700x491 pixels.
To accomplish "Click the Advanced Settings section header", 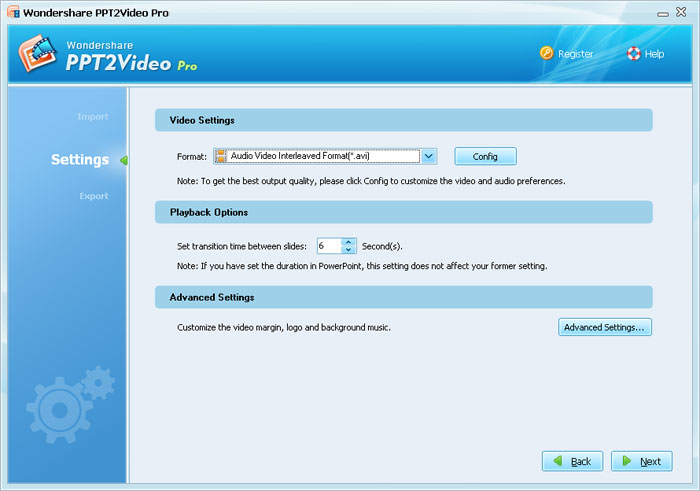I will click(404, 297).
